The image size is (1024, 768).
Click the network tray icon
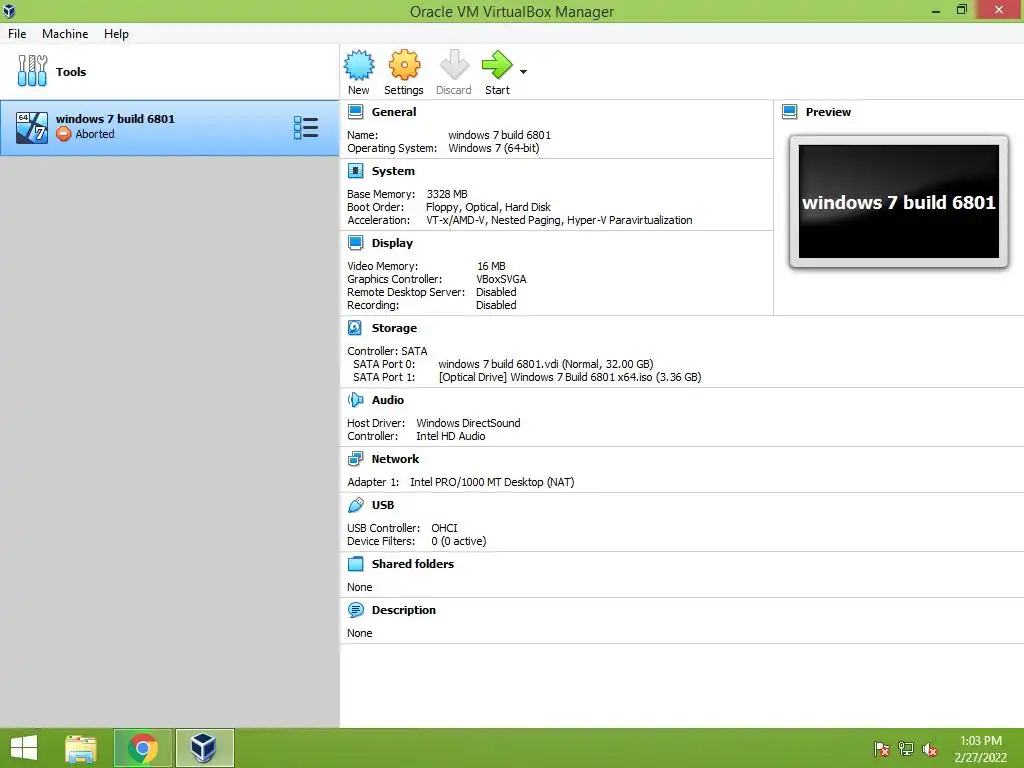(906, 749)
